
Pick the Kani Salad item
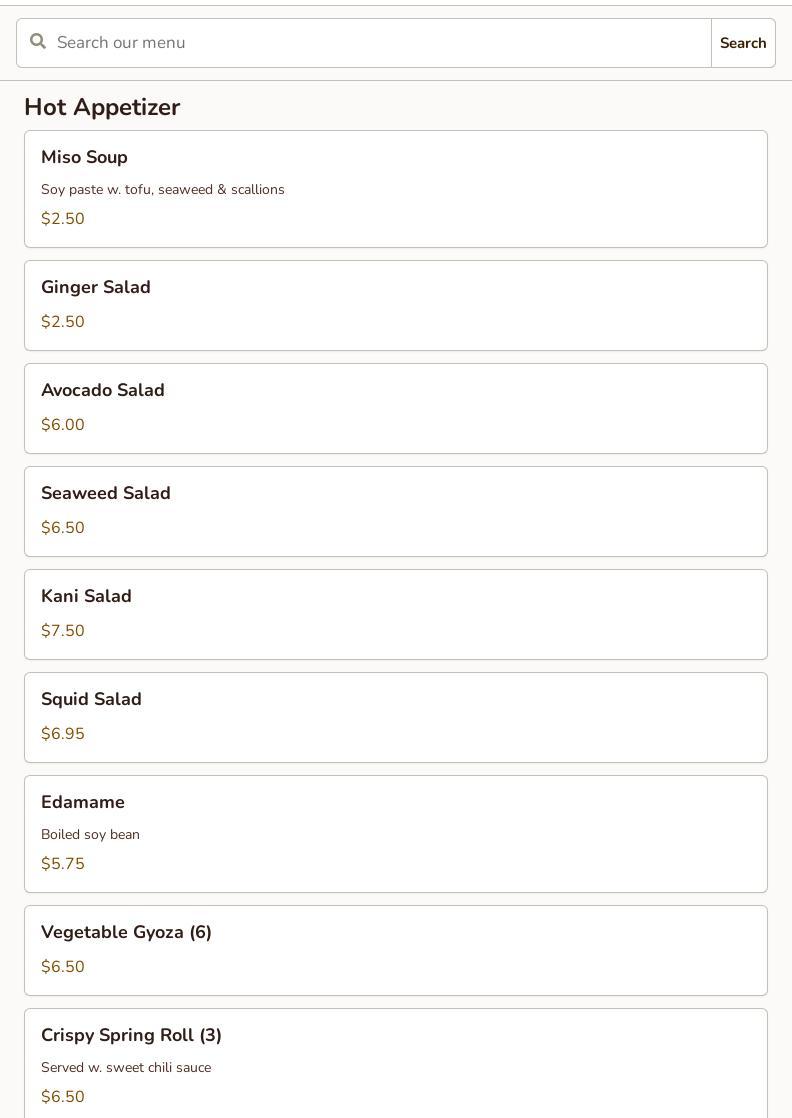[x=395, y=614]
